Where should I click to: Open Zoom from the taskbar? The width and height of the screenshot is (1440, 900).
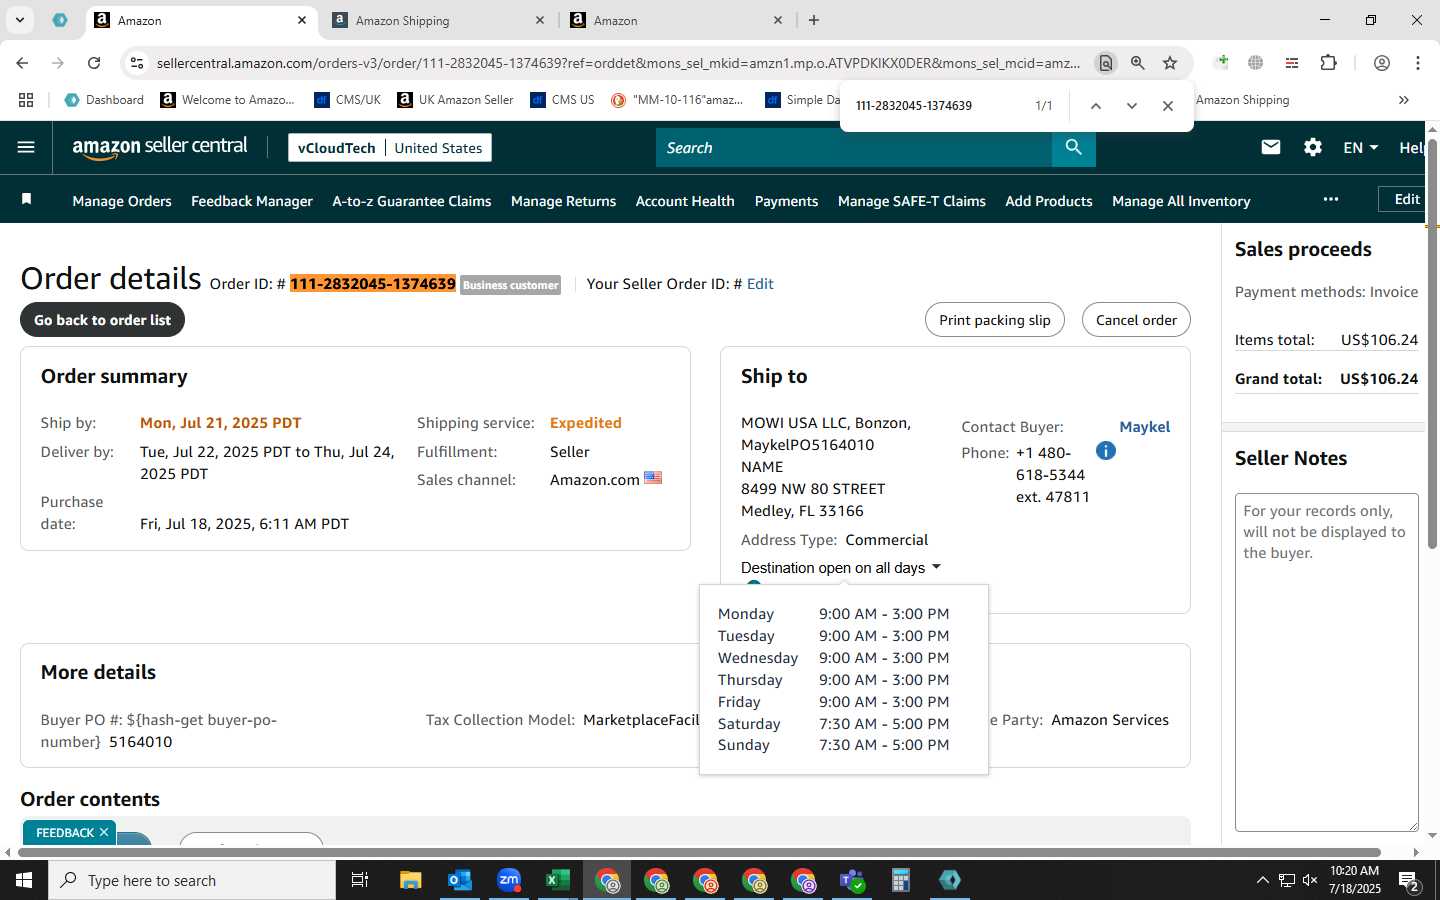[x=509, y=880]
